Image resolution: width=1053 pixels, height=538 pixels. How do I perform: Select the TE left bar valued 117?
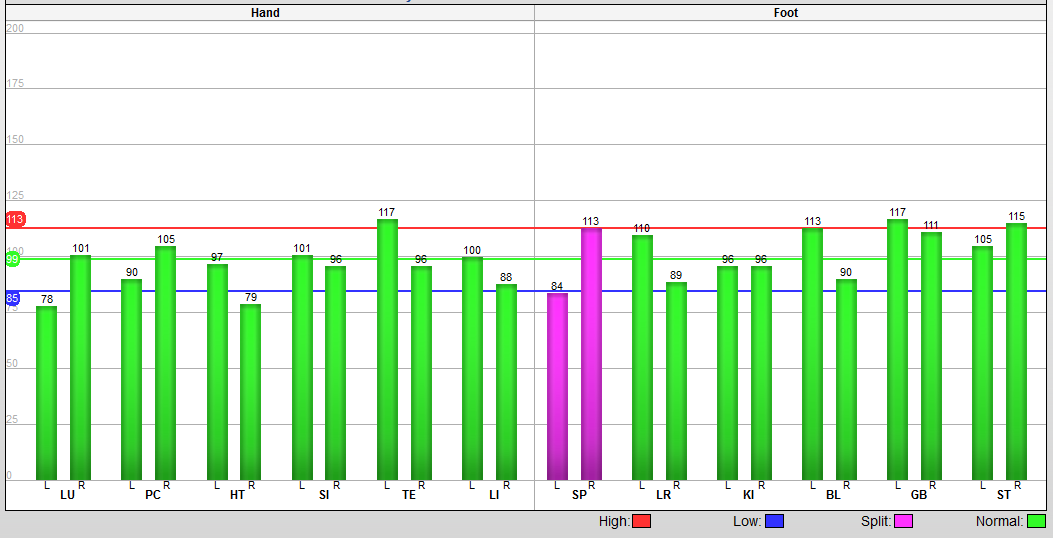point(387,349)
